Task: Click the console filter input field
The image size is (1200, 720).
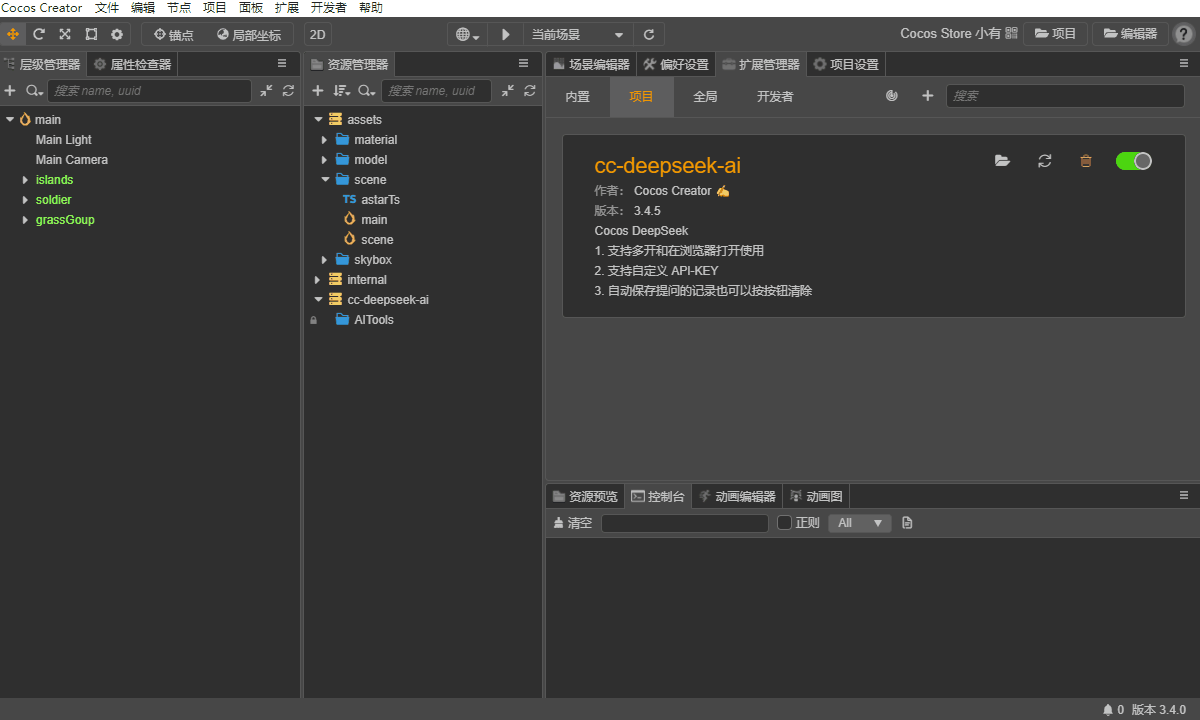Action: [685, 523]
